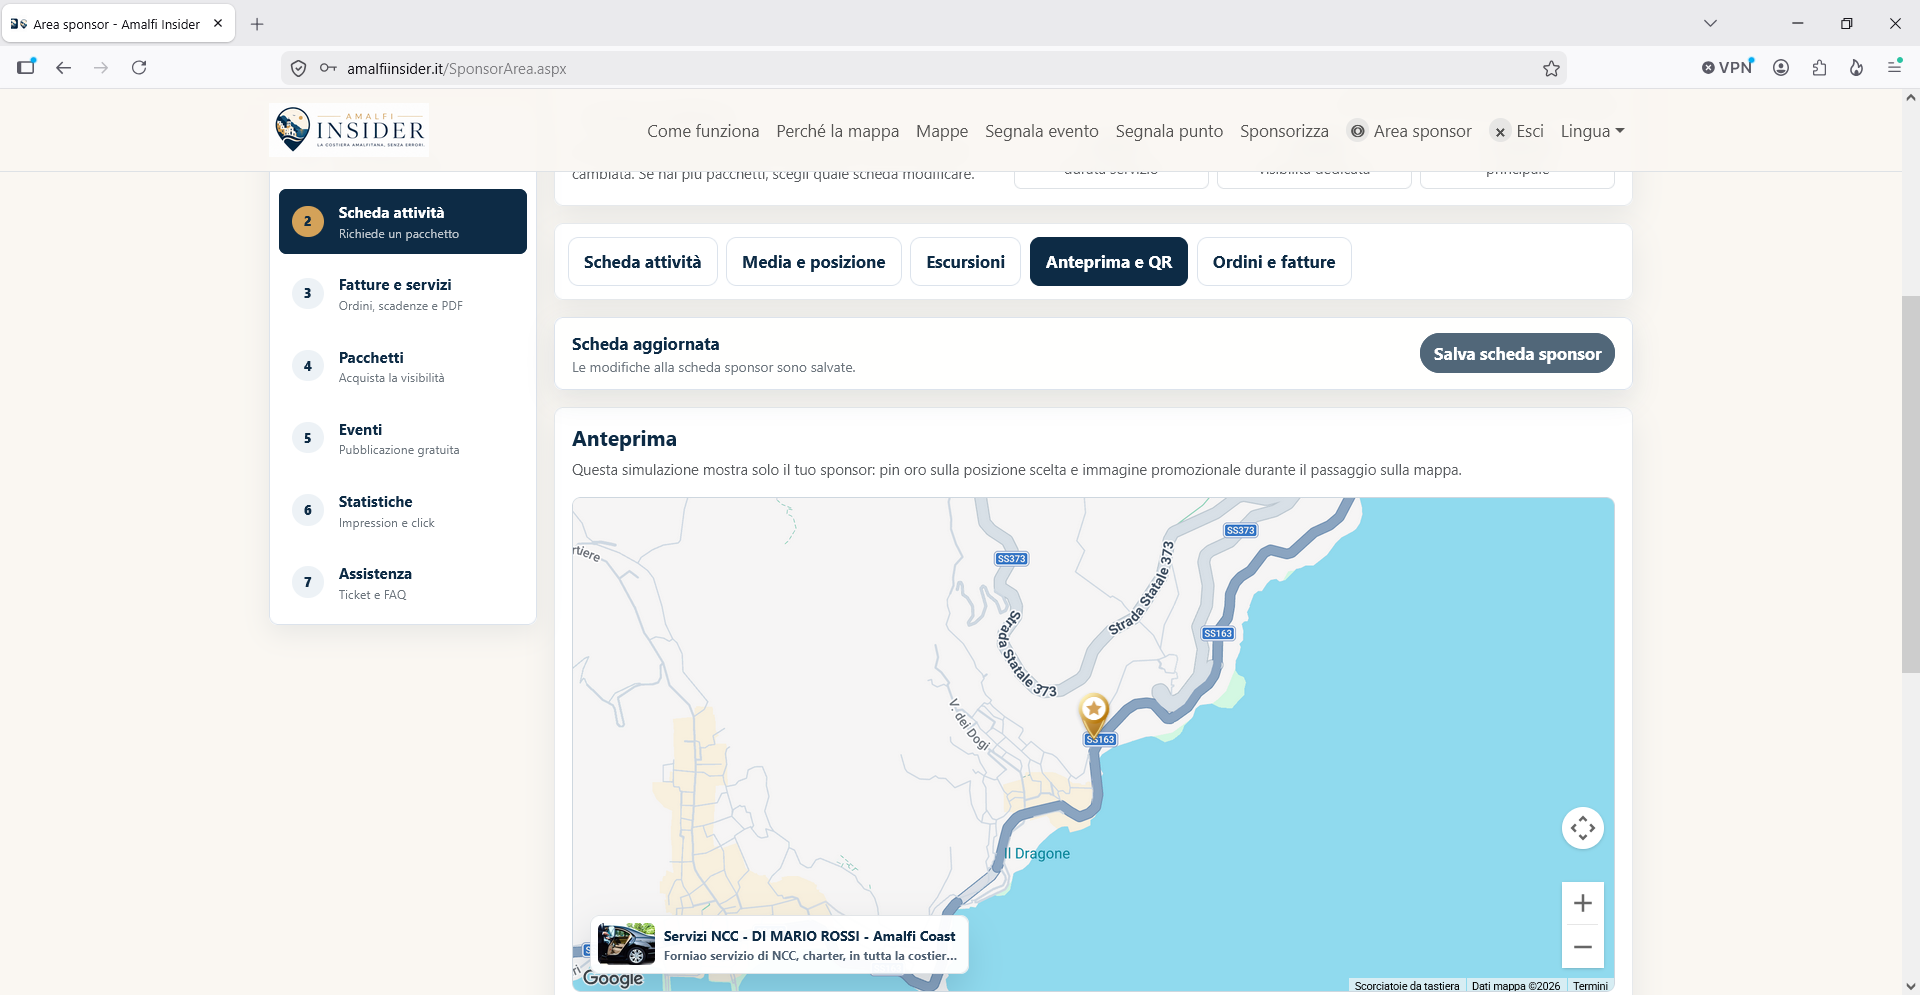Open the browser profile account icon
Screen dimensions: 1920x995
pos(1781,67)
